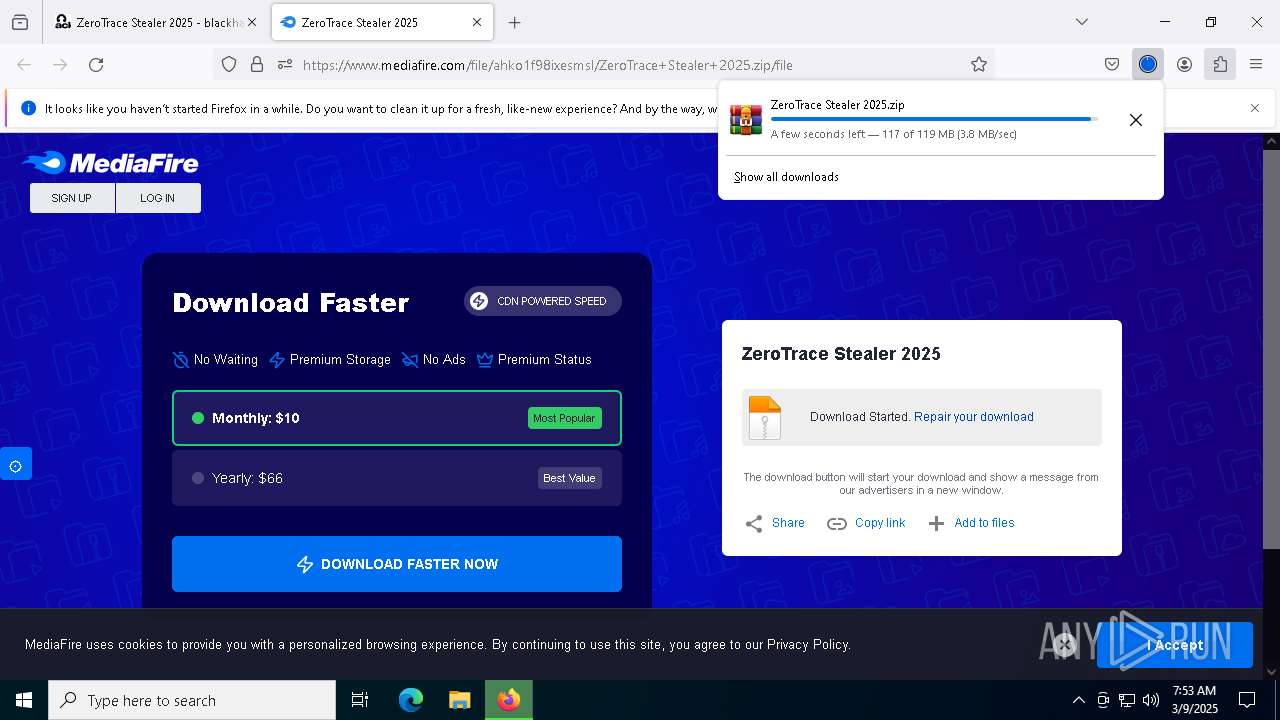
Task: Open Windows Start menu
Action: (24, 700)
